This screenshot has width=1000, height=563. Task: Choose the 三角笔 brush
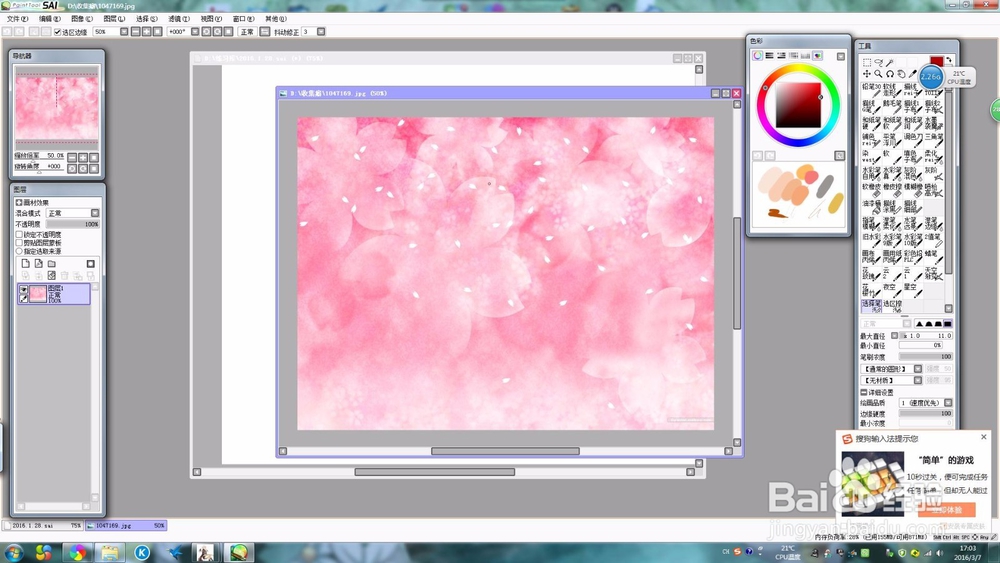(x=934, y=140)
